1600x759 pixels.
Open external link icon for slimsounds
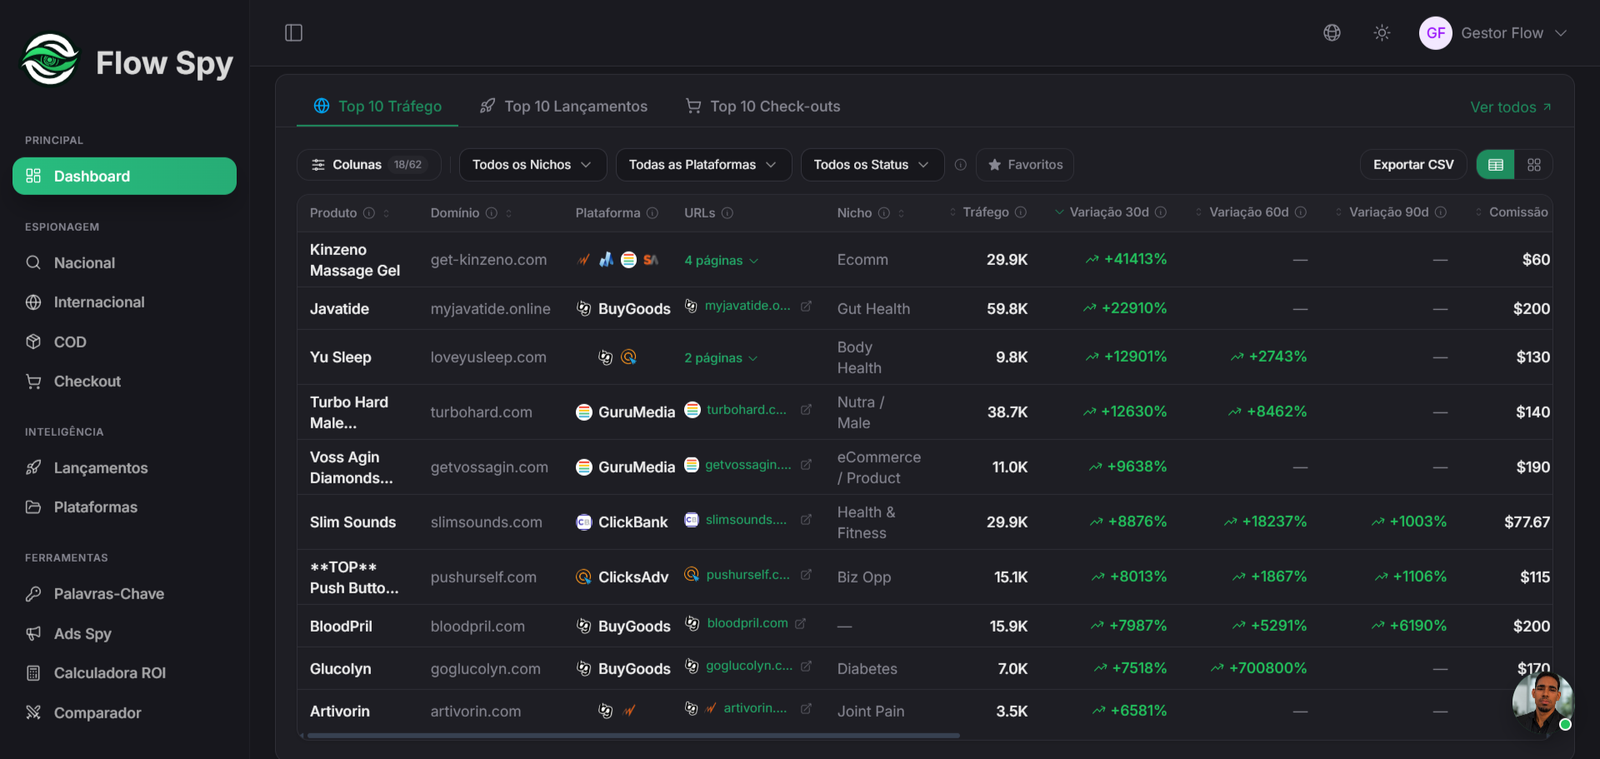pos(806,520)
